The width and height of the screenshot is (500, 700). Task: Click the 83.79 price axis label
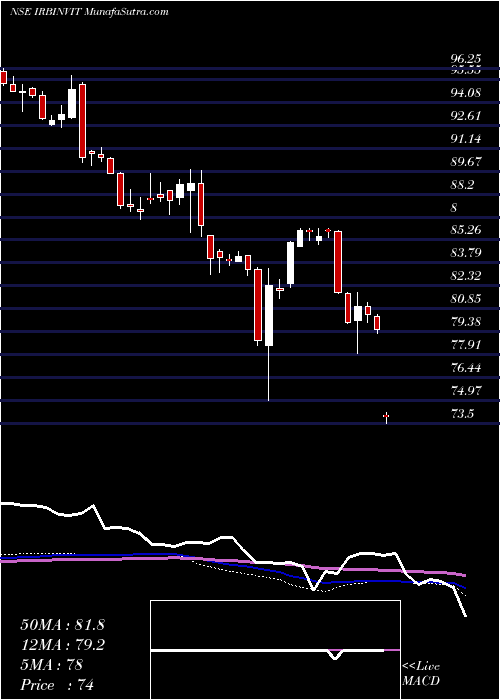pos(465,253)
